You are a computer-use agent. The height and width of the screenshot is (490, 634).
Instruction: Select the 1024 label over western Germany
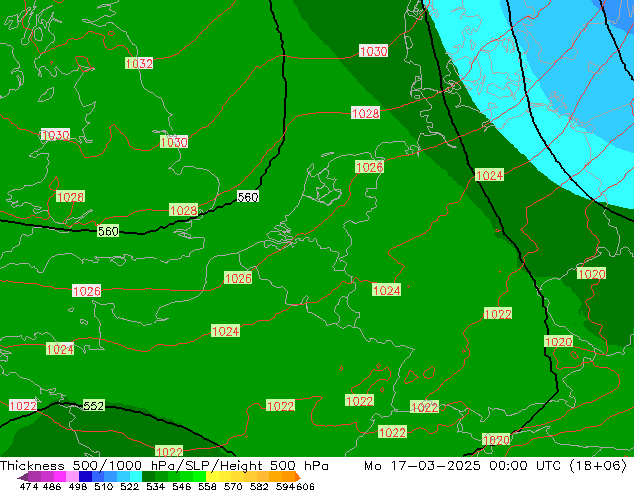(x=387, y=290)
